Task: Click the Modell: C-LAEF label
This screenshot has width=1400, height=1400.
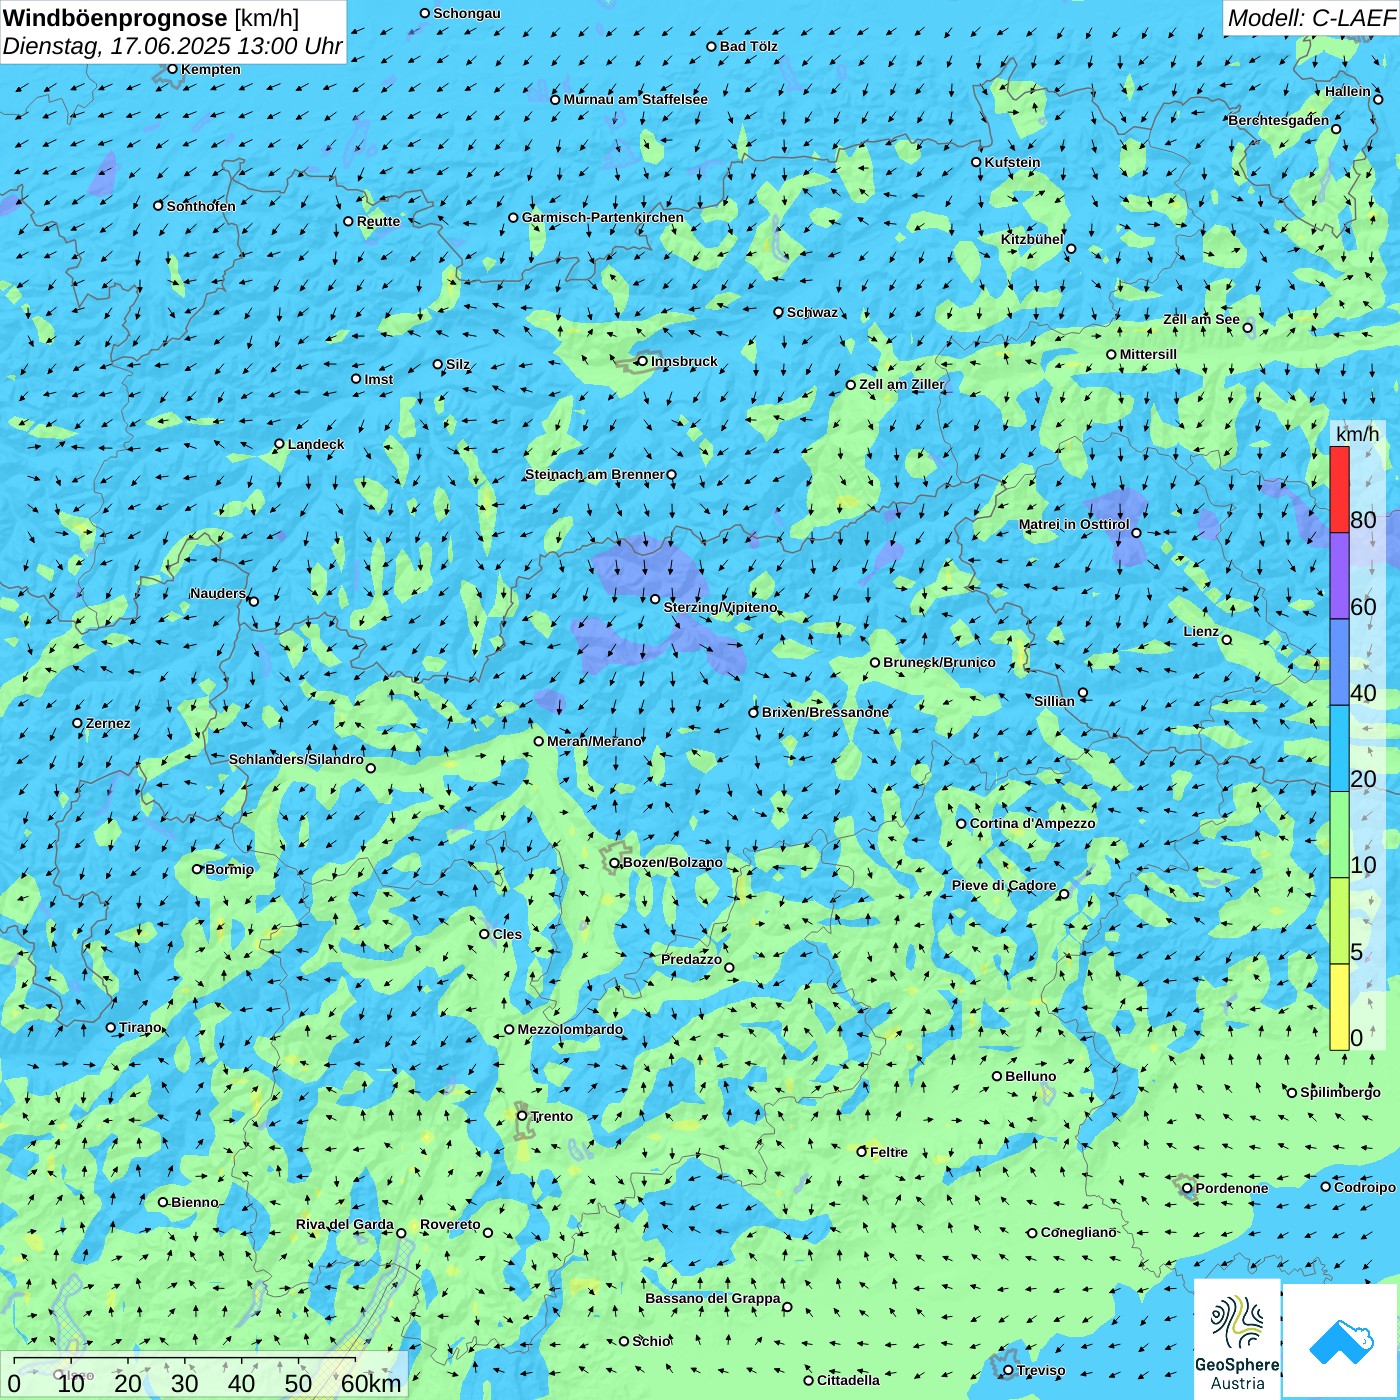Action: [x=1311, y=18]
